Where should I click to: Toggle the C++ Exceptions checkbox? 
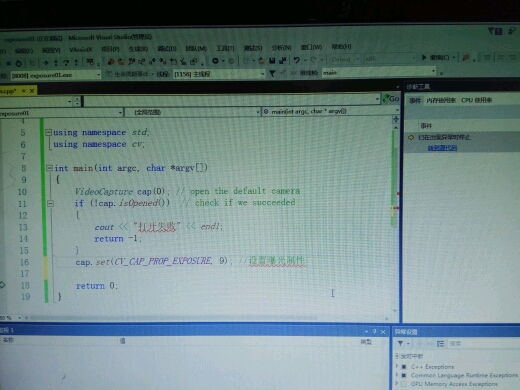click(404, 367)
